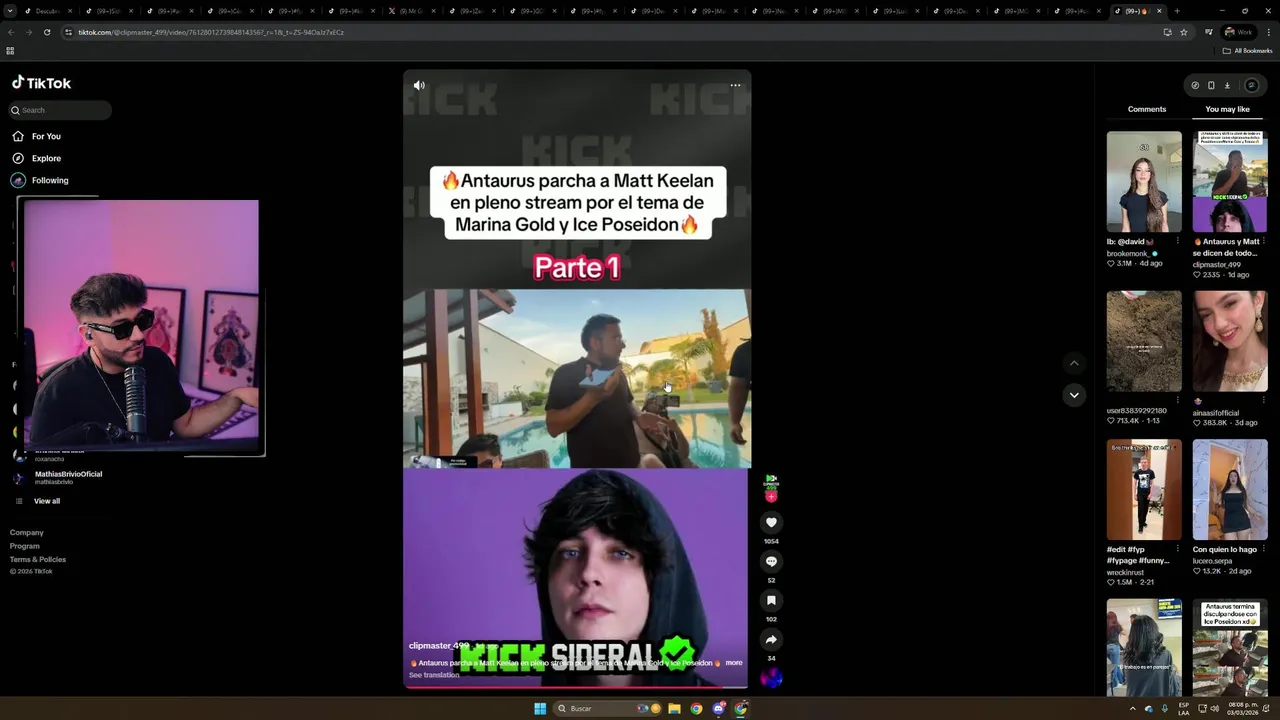Open Discord from the taskbar
Image resolution: width=1280 pixels, height=720 pixels.
(x=719, y=709)
